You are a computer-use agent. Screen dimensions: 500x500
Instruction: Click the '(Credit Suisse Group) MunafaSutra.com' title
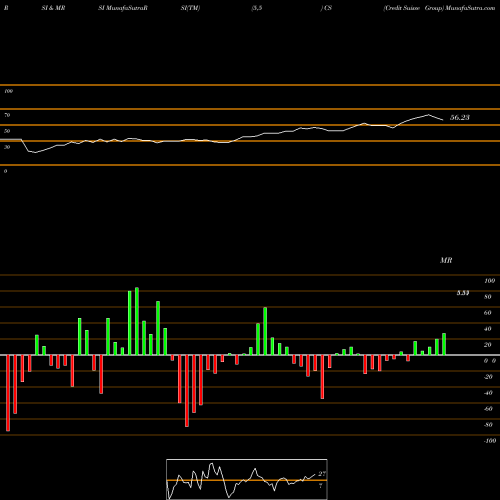[x=439, y=8]
